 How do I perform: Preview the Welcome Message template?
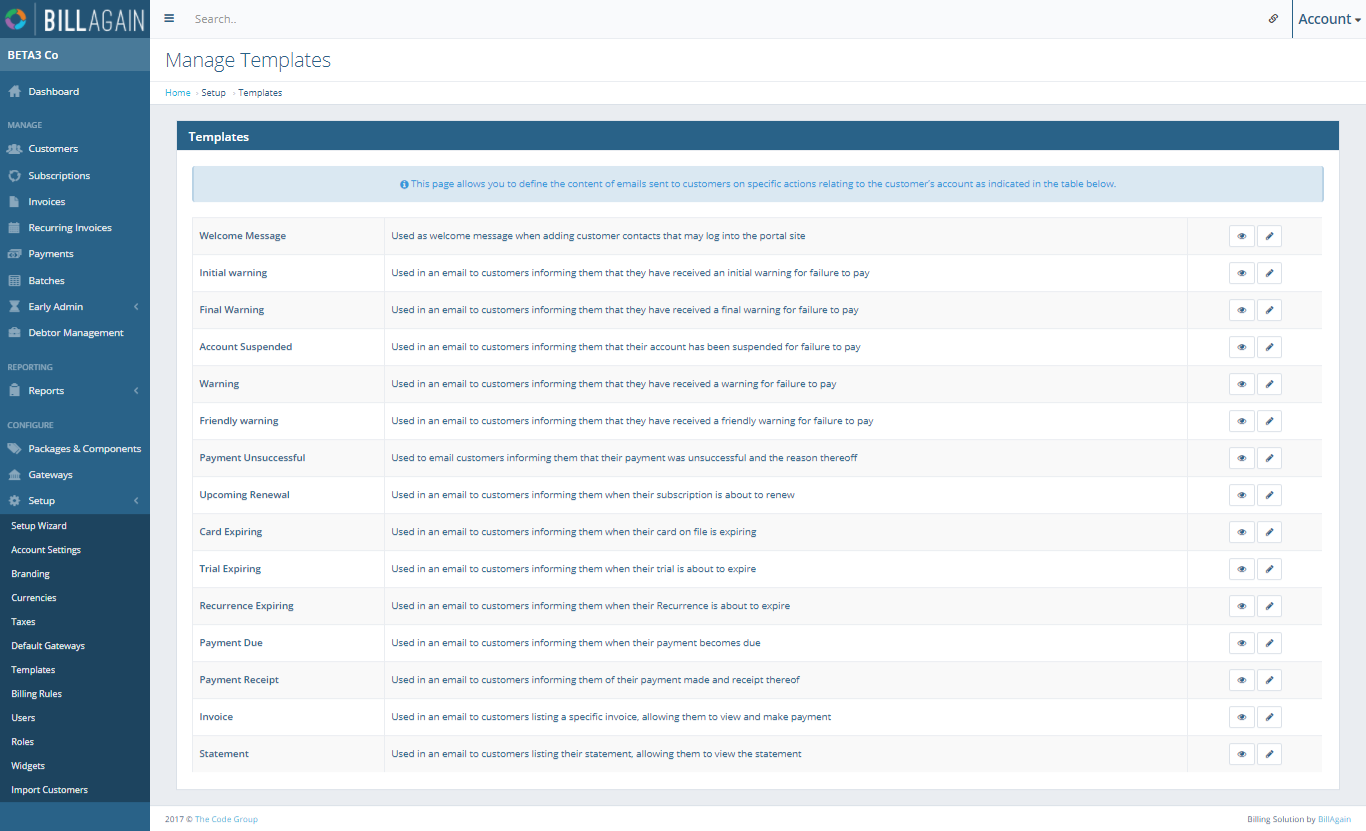(1241, 236)
